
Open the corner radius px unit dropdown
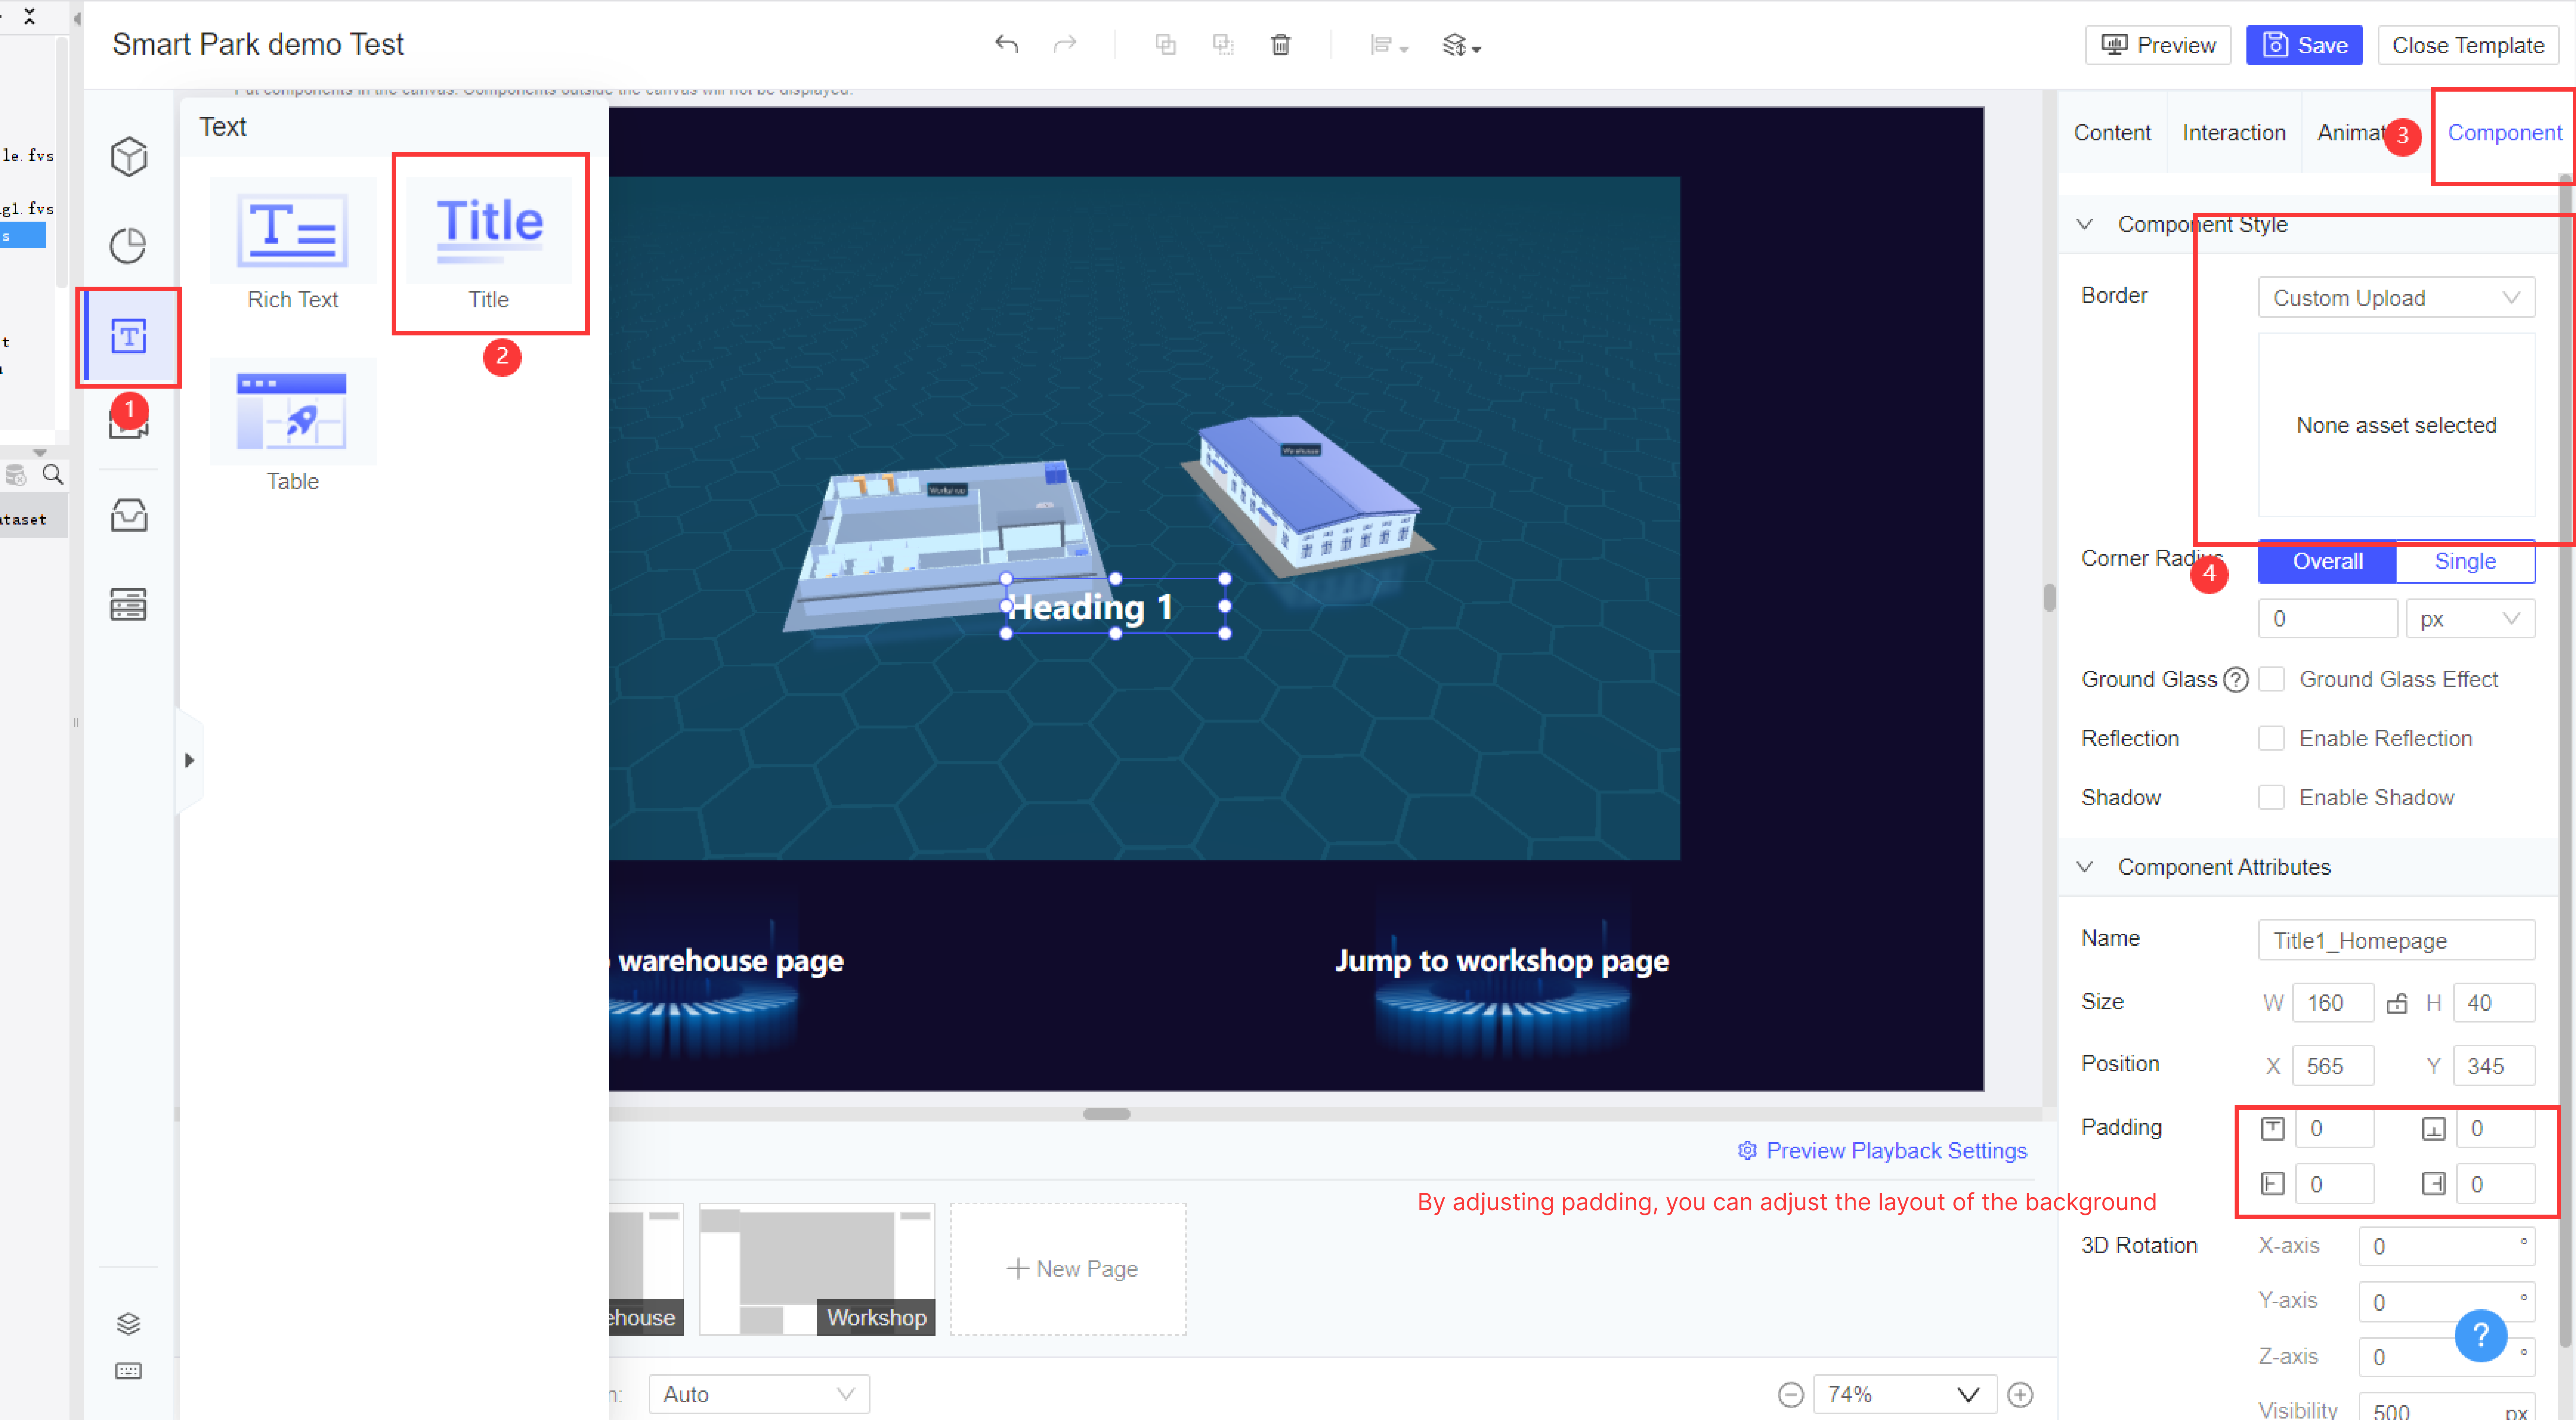pos(2470,618)
